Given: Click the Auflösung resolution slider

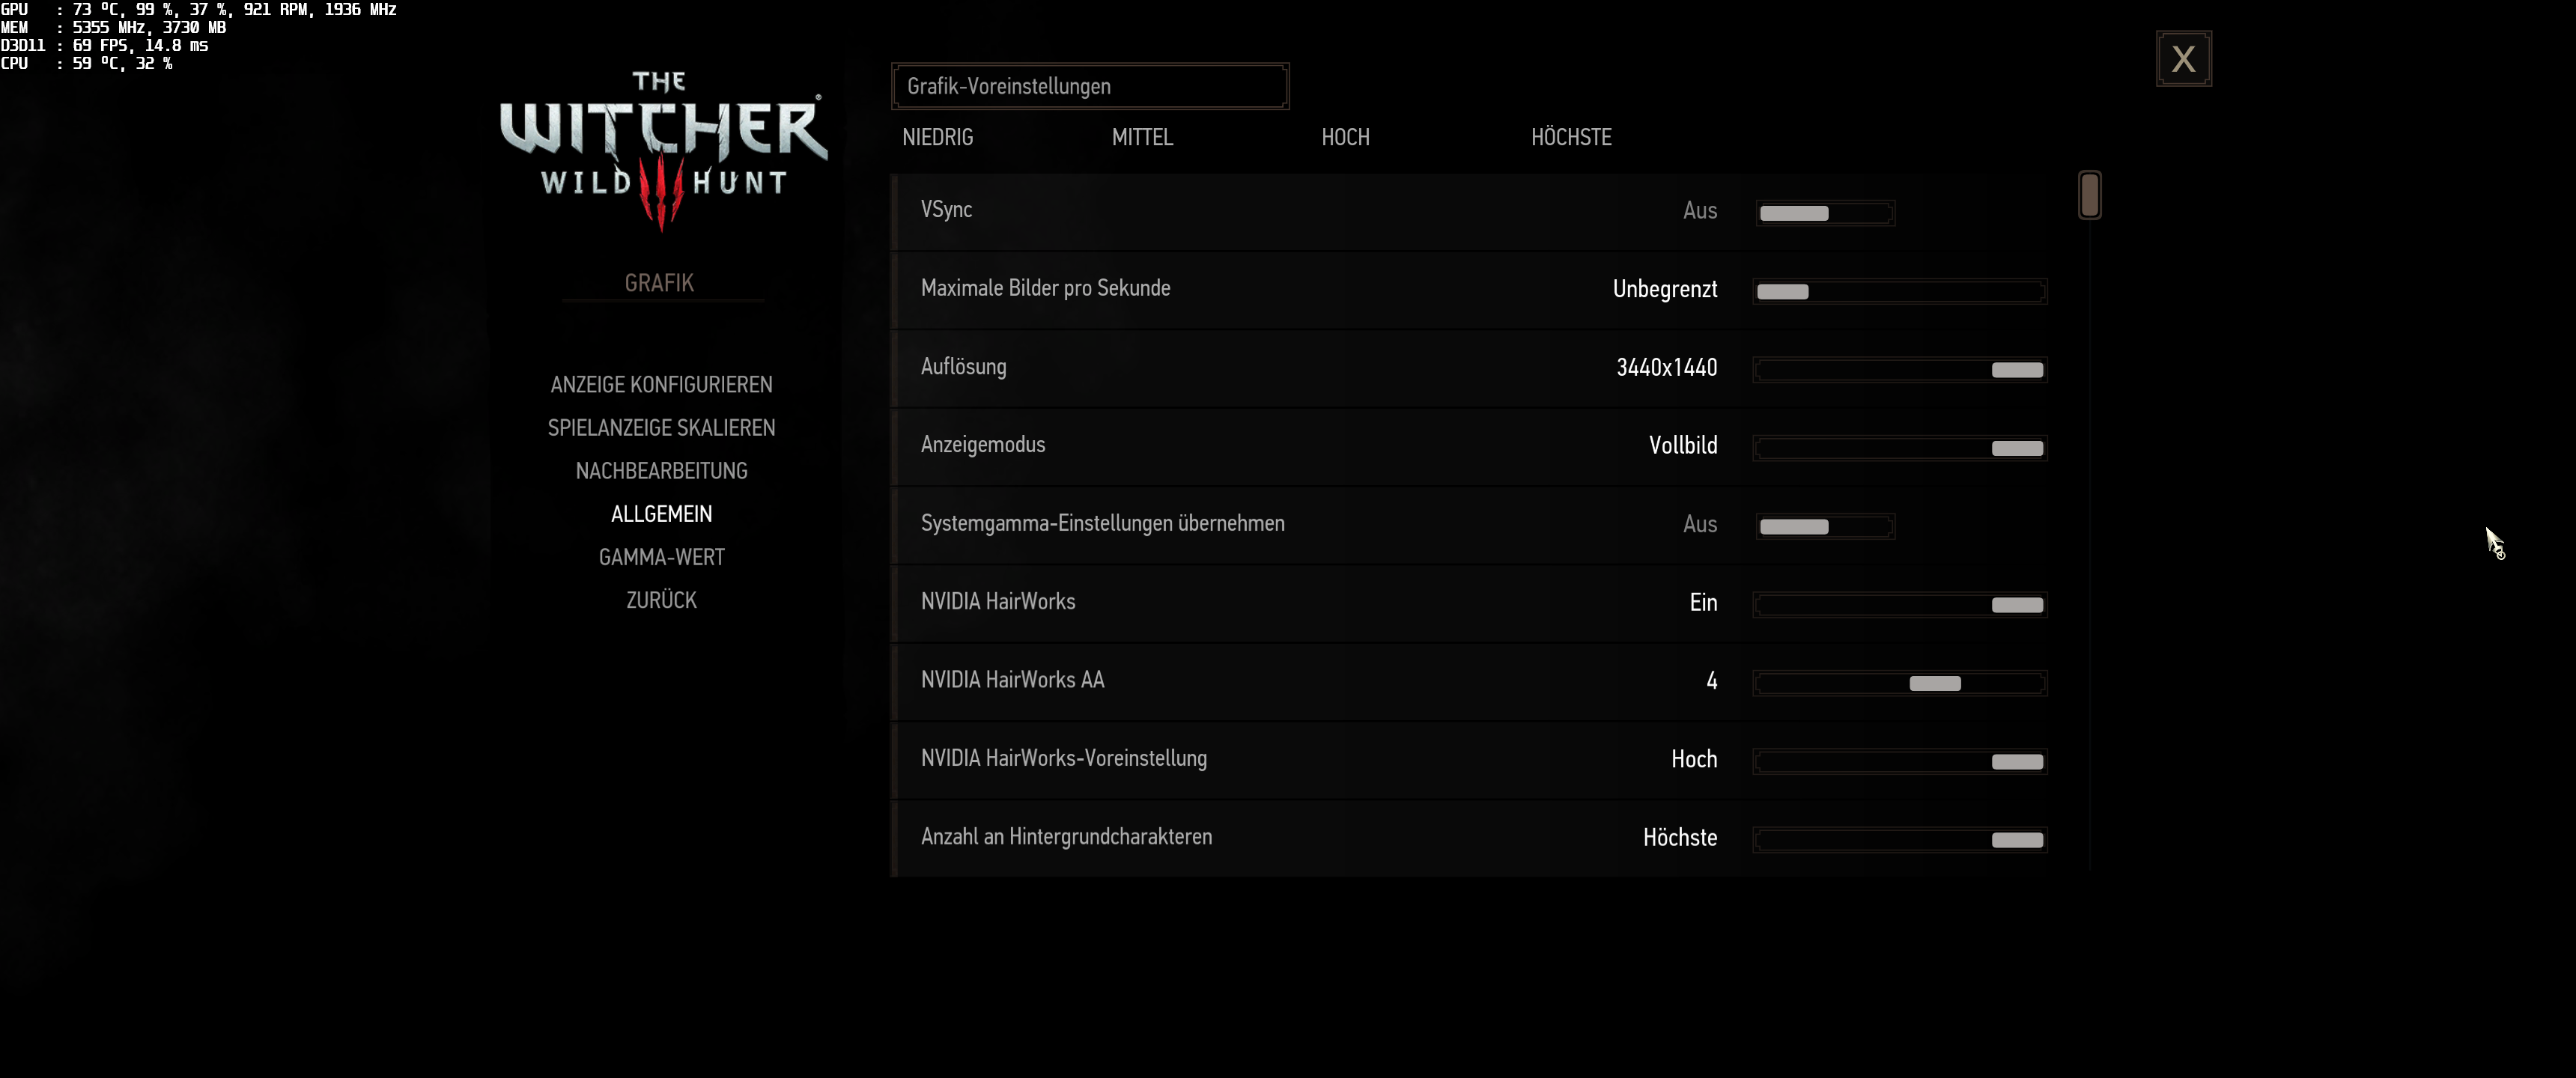Looking at the screenshot, I should coord(1899,370).
